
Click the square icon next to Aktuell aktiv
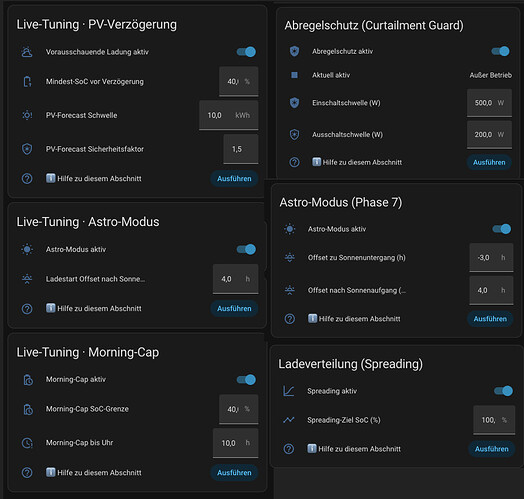click(294, 75)
